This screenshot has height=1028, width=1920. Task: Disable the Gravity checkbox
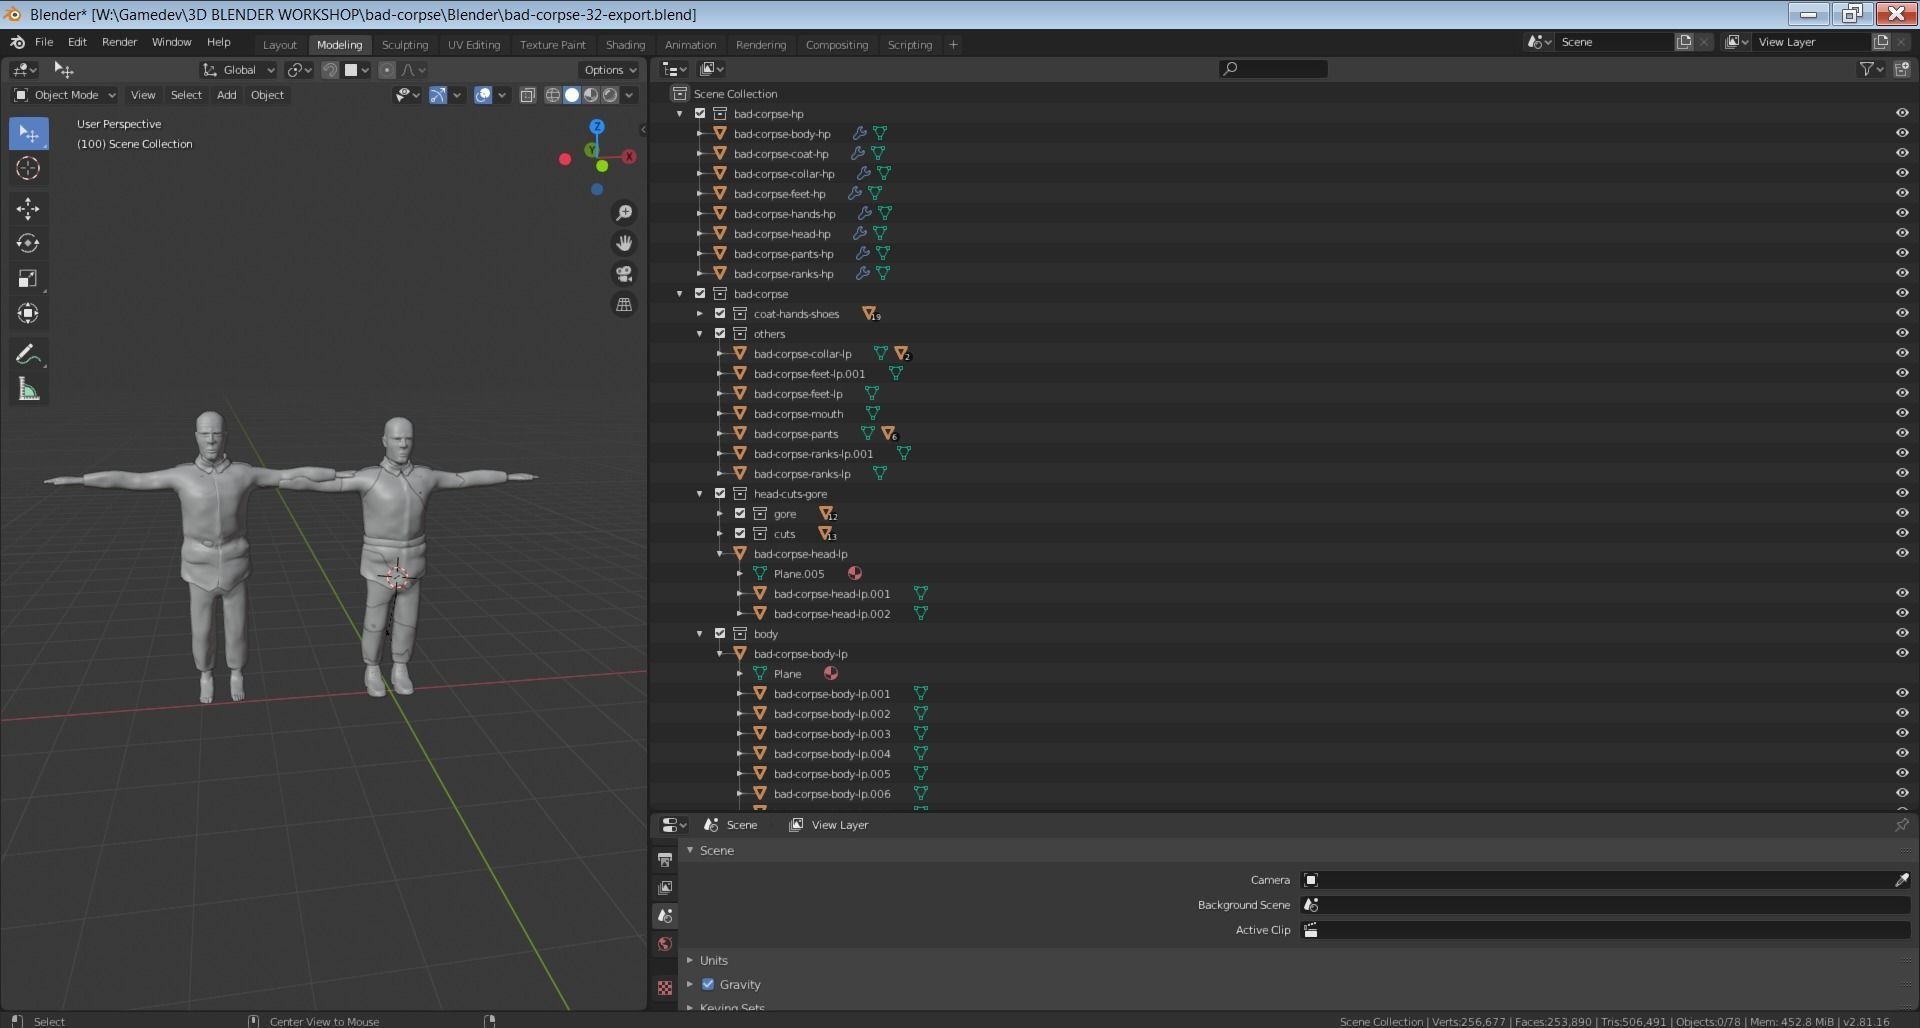(708, 984)
